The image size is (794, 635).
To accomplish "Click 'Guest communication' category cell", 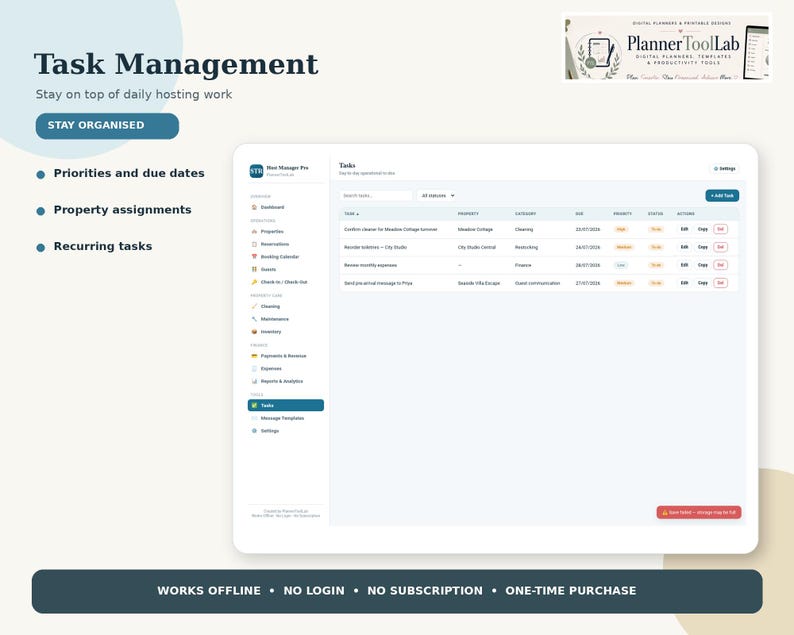I will pos(537,283).
